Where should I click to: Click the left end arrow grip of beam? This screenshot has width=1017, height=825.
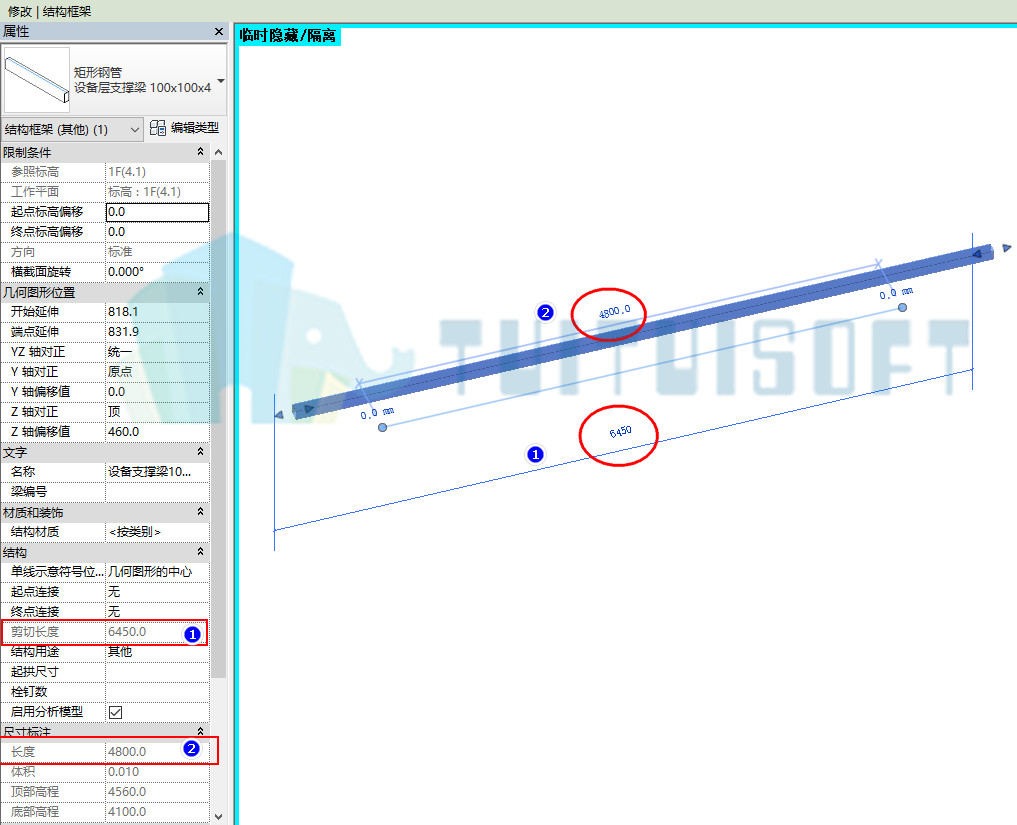coord(279,414)
